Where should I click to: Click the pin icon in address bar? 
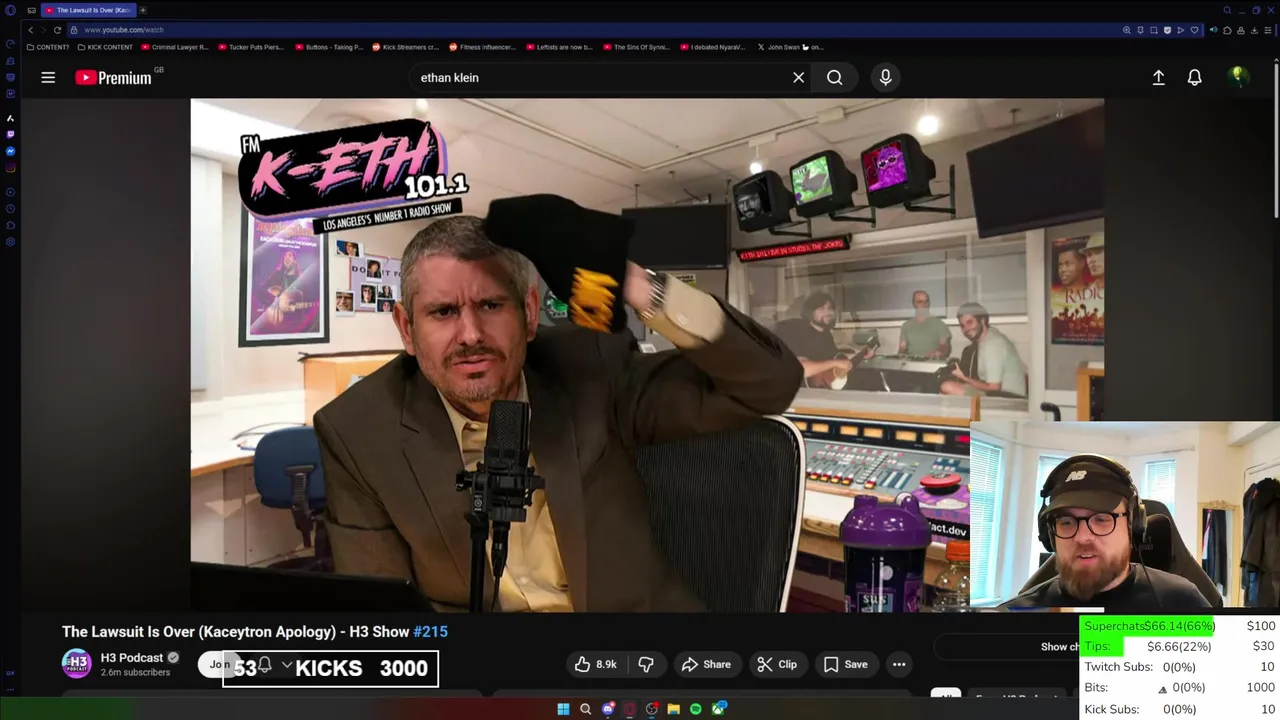(1140, 30)
